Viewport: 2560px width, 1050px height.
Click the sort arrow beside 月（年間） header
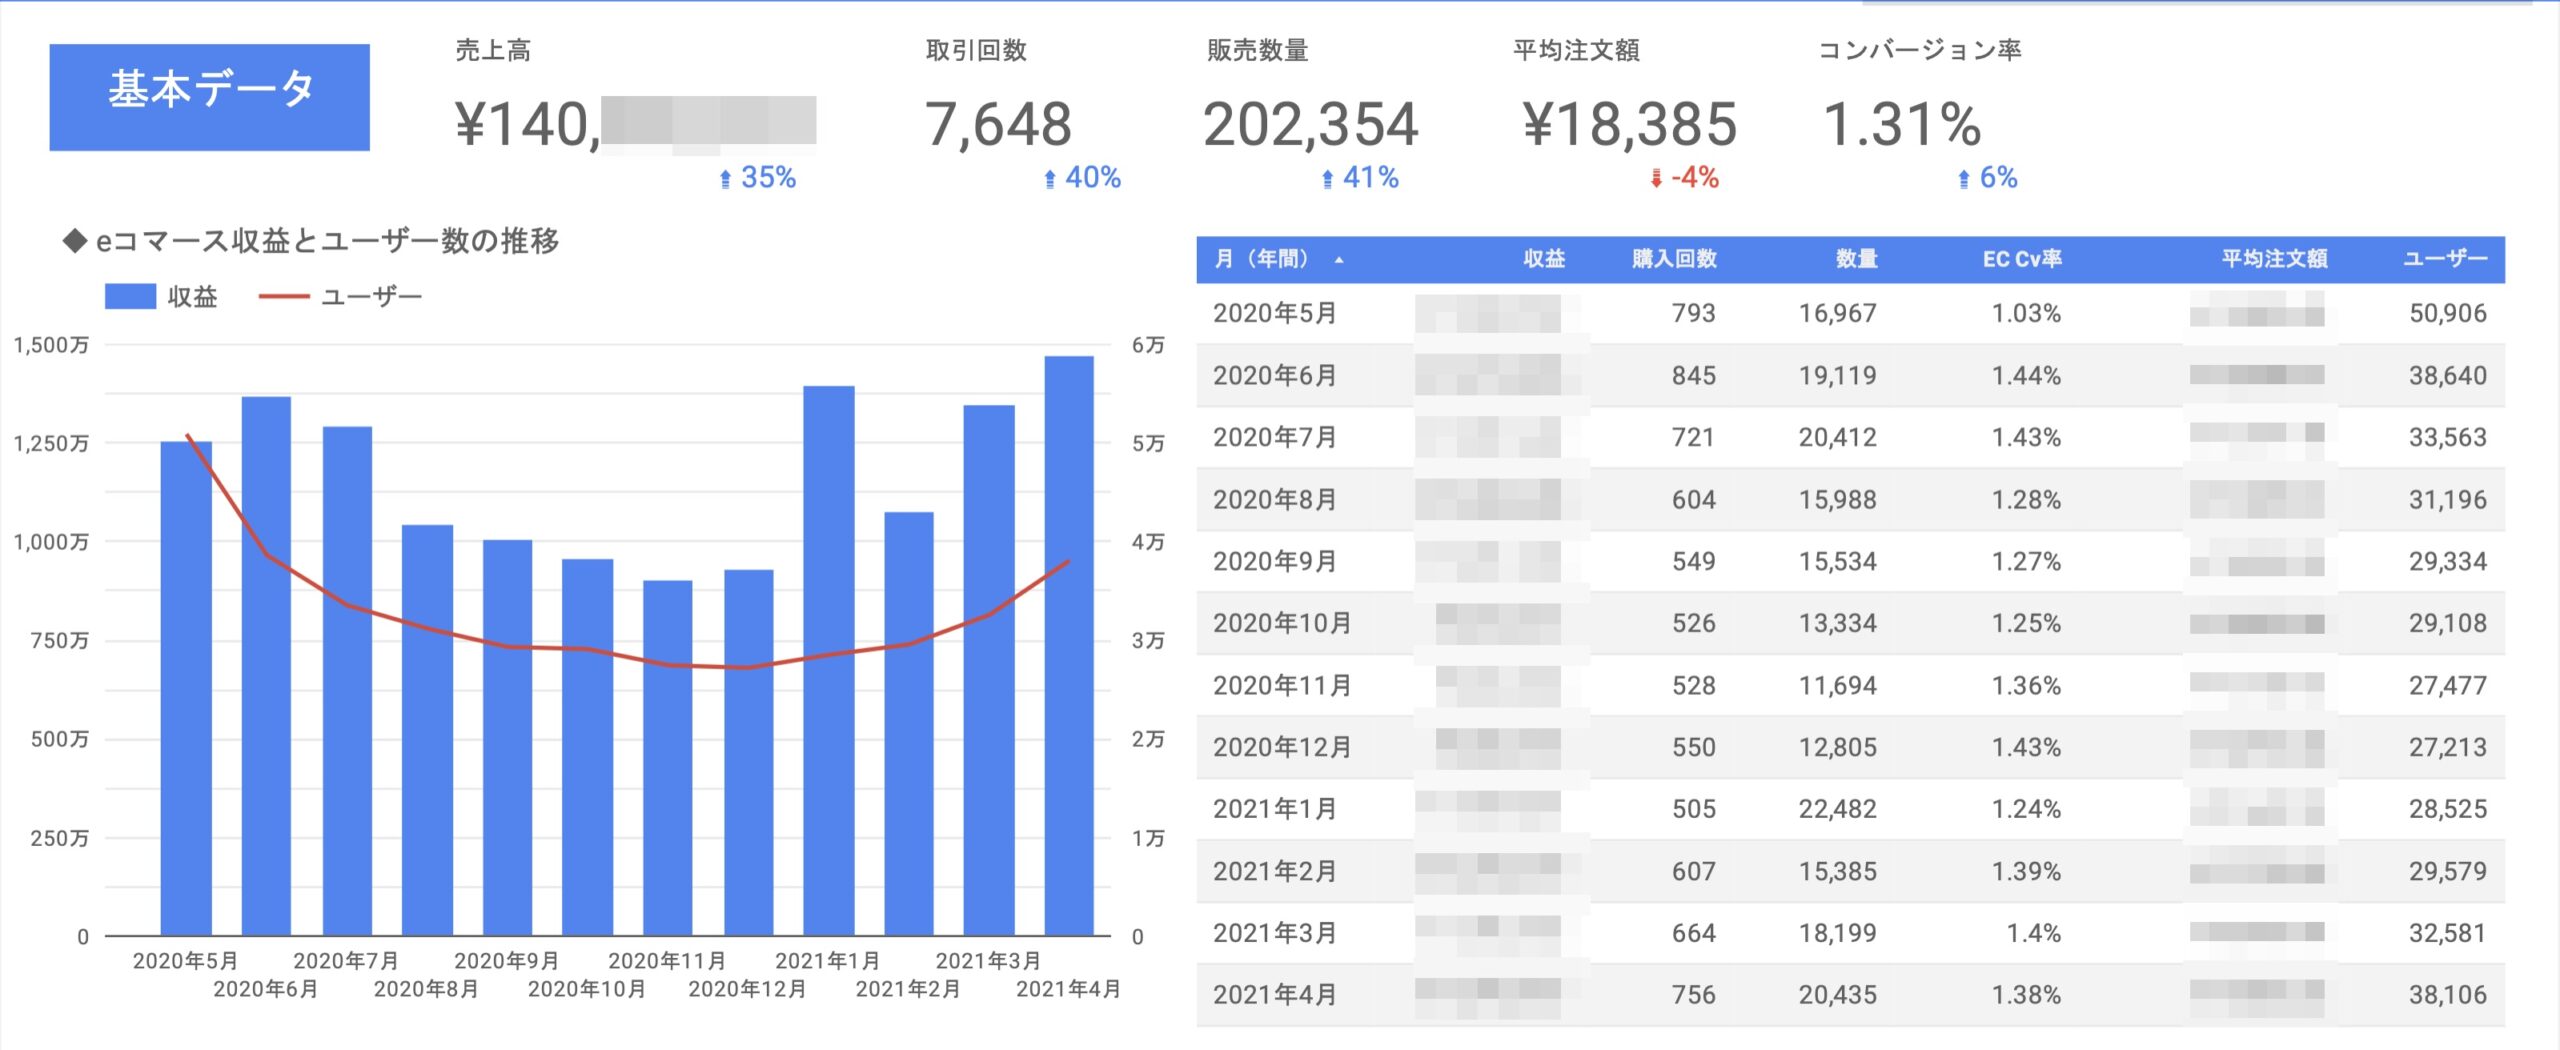[x=1339, y=260]
